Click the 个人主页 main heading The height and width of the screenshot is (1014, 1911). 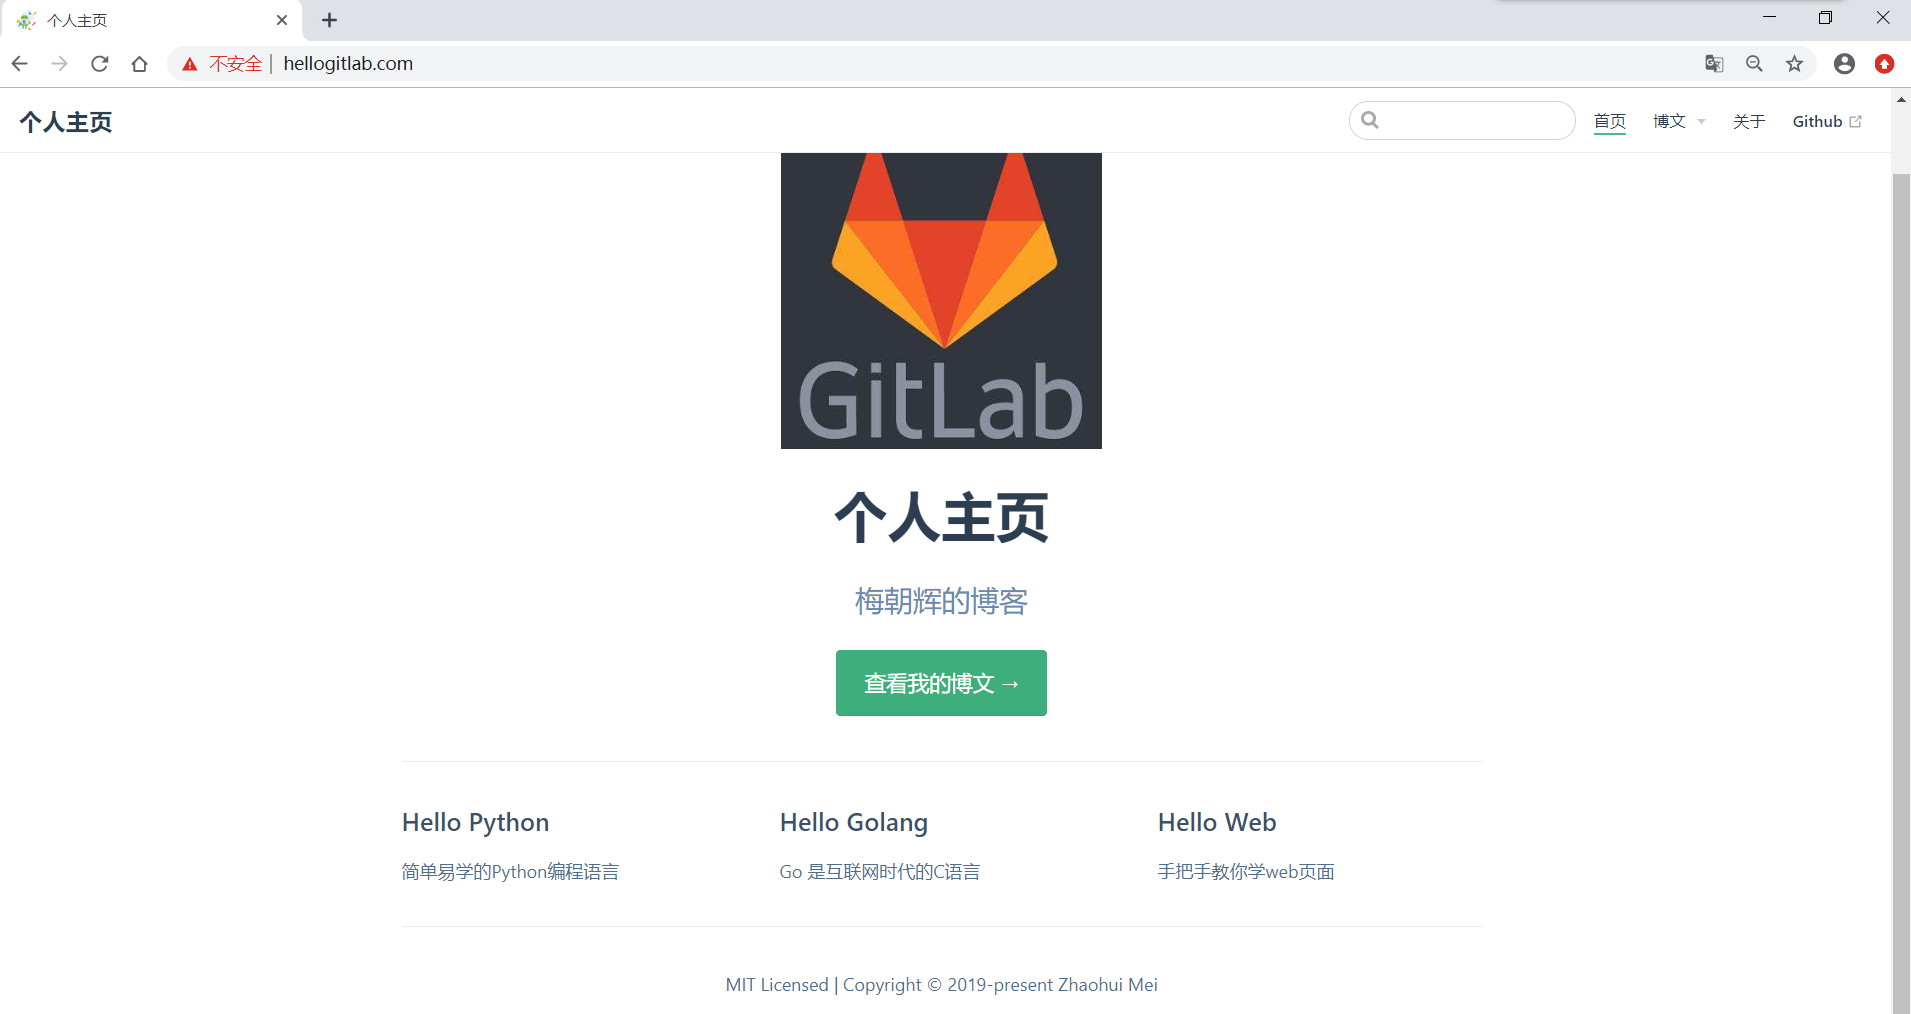point(941,517)
